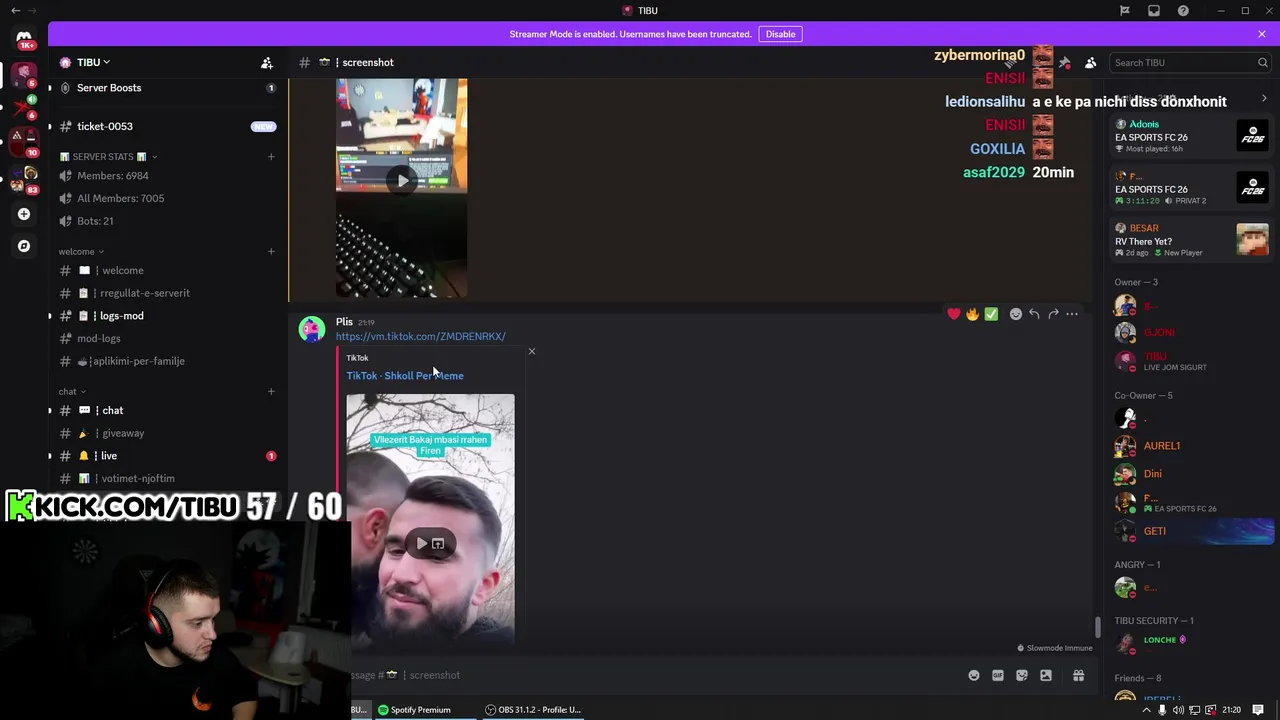Remove the TikTok embed with X
The width and height of the screenshot is (1280, 720).
click(532, 352)
